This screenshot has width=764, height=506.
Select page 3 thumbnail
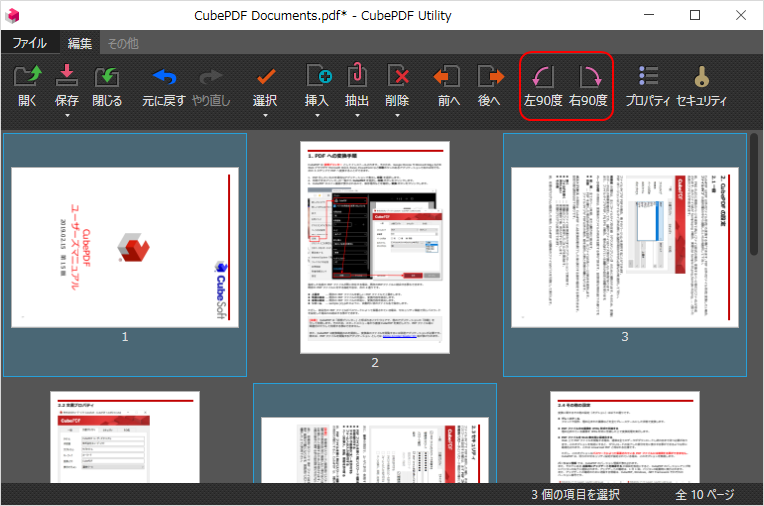625,248
